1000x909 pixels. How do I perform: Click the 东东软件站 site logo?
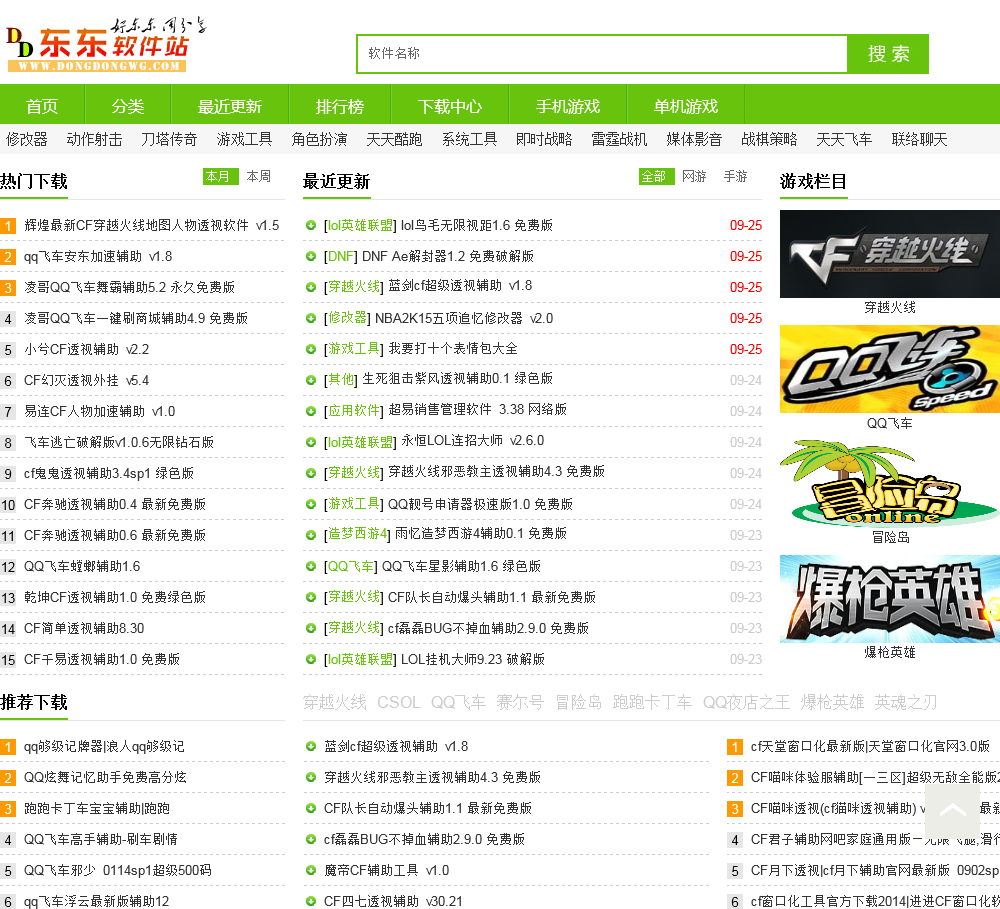pos(105,45)
